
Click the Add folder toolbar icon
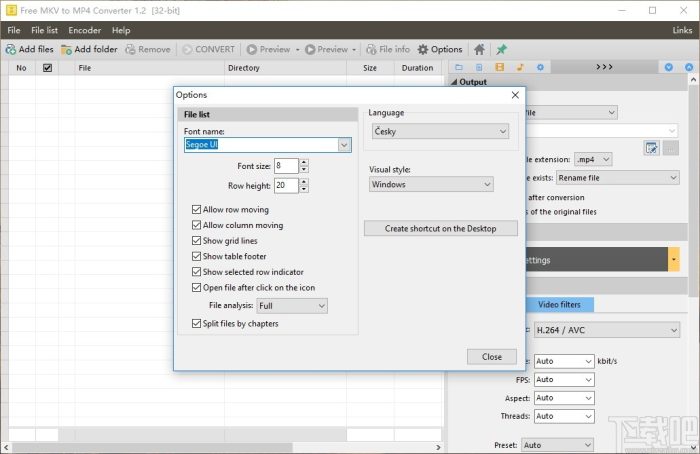pyautogui.click(x=66, y=50)
